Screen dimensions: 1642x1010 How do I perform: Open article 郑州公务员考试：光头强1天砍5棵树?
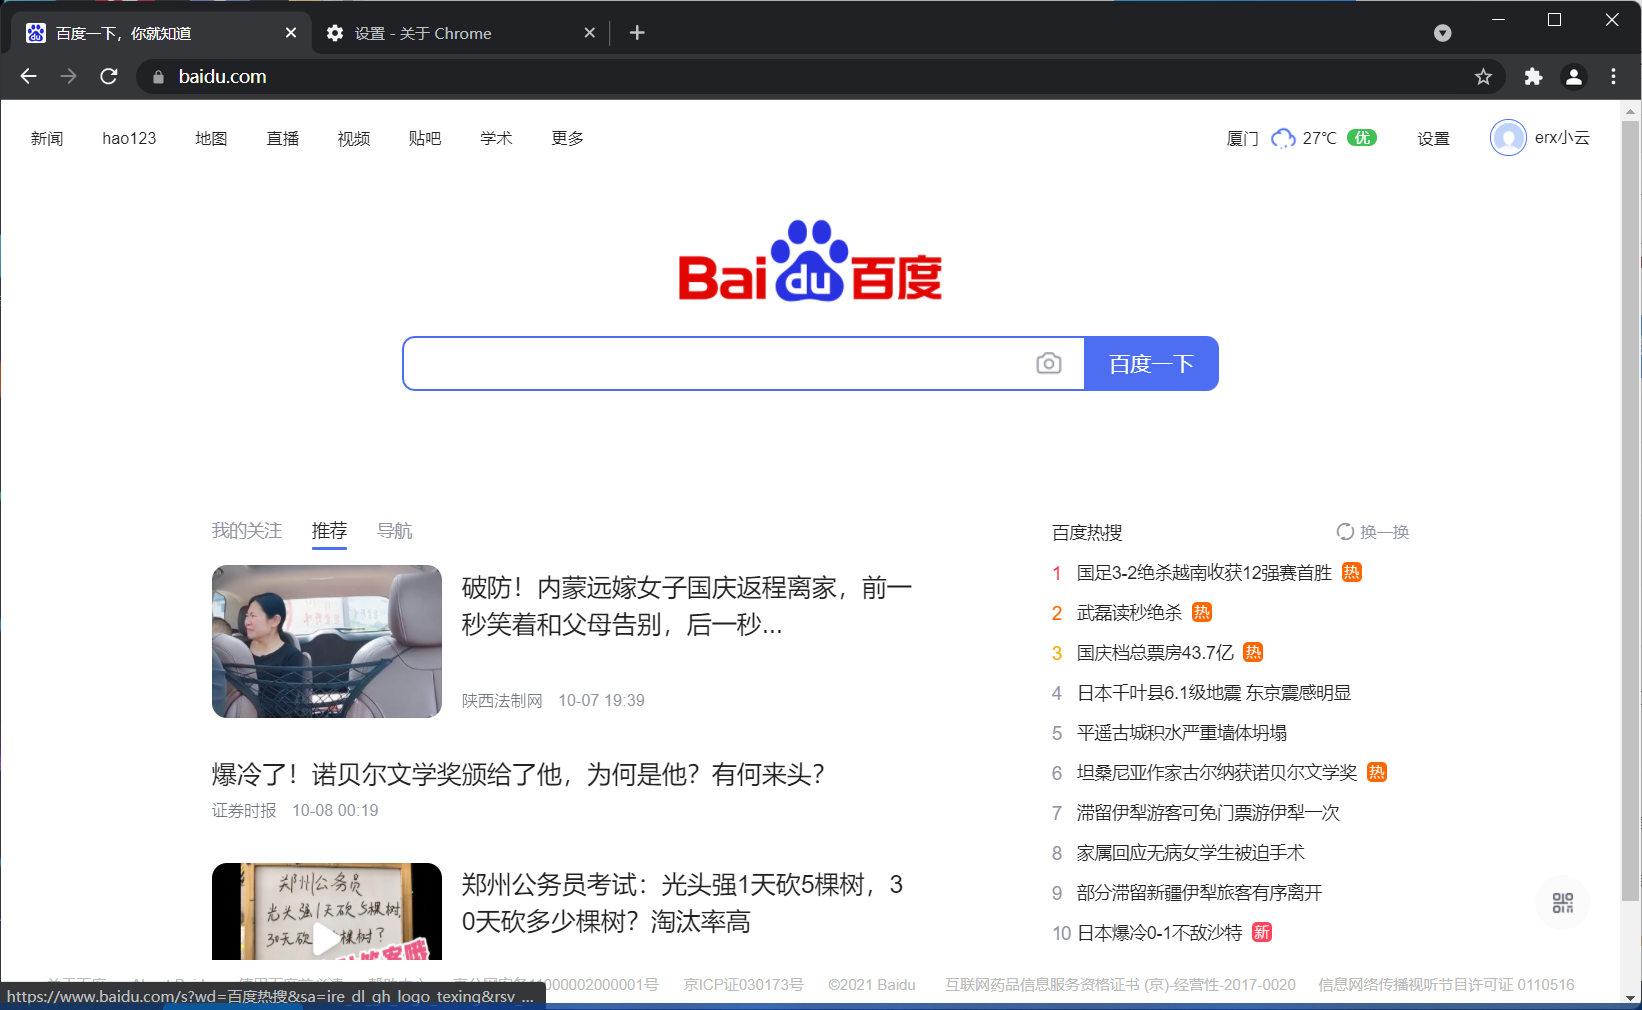pyautogui.click(x=682, y=903)
